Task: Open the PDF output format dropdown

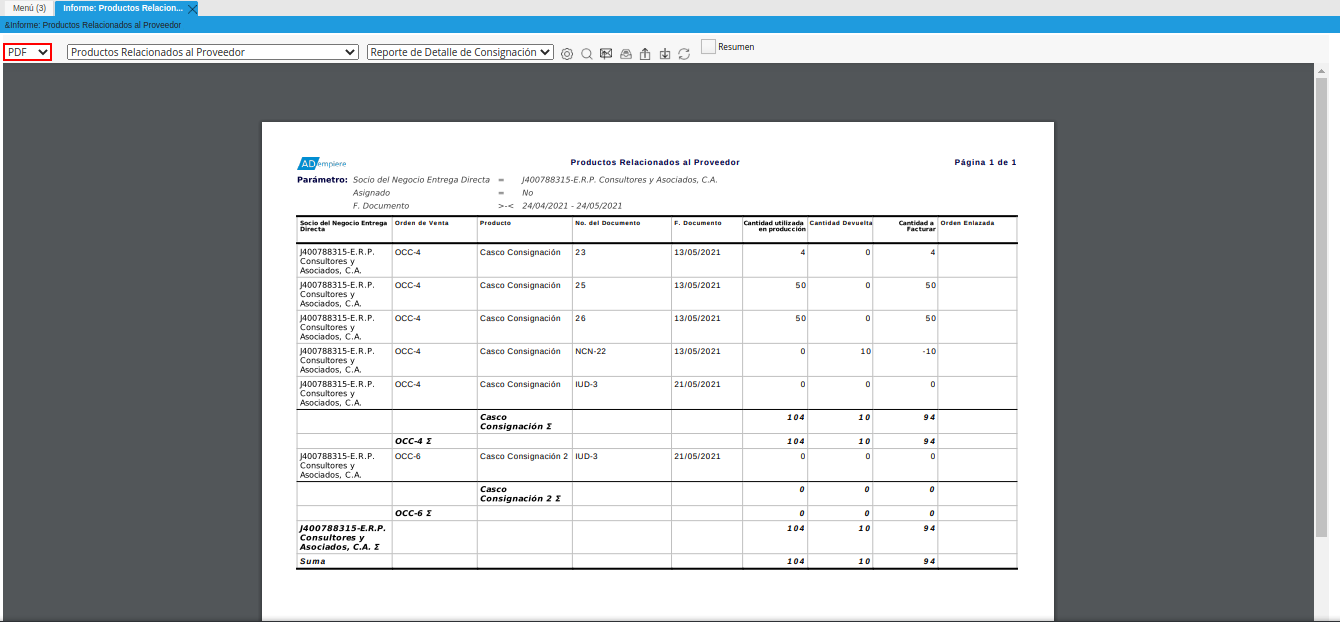Action: coord(26,51)
